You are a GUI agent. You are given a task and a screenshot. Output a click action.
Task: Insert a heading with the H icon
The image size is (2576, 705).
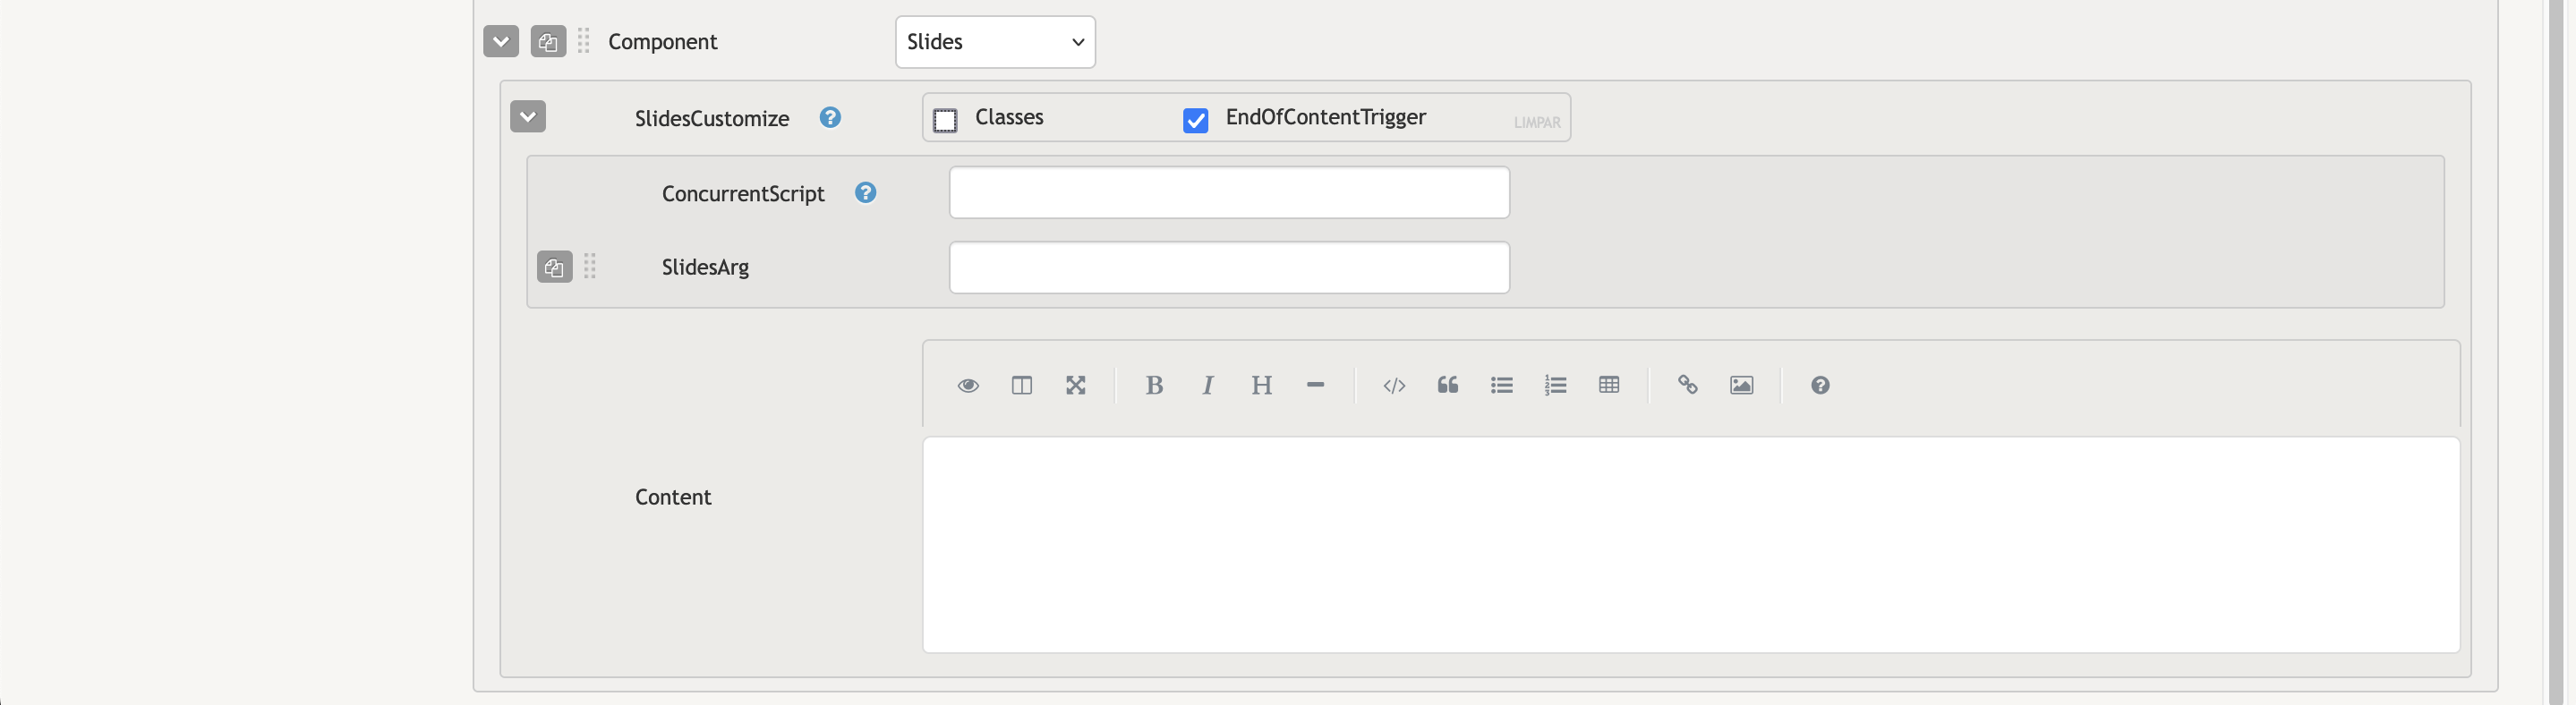[1262, 385]
